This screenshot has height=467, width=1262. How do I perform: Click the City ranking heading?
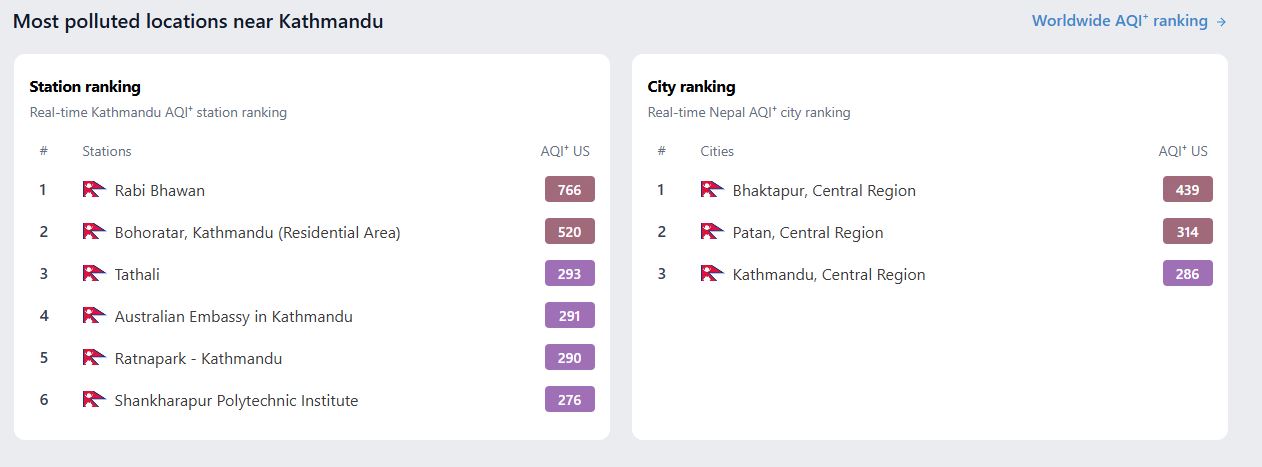pos(691,87)
